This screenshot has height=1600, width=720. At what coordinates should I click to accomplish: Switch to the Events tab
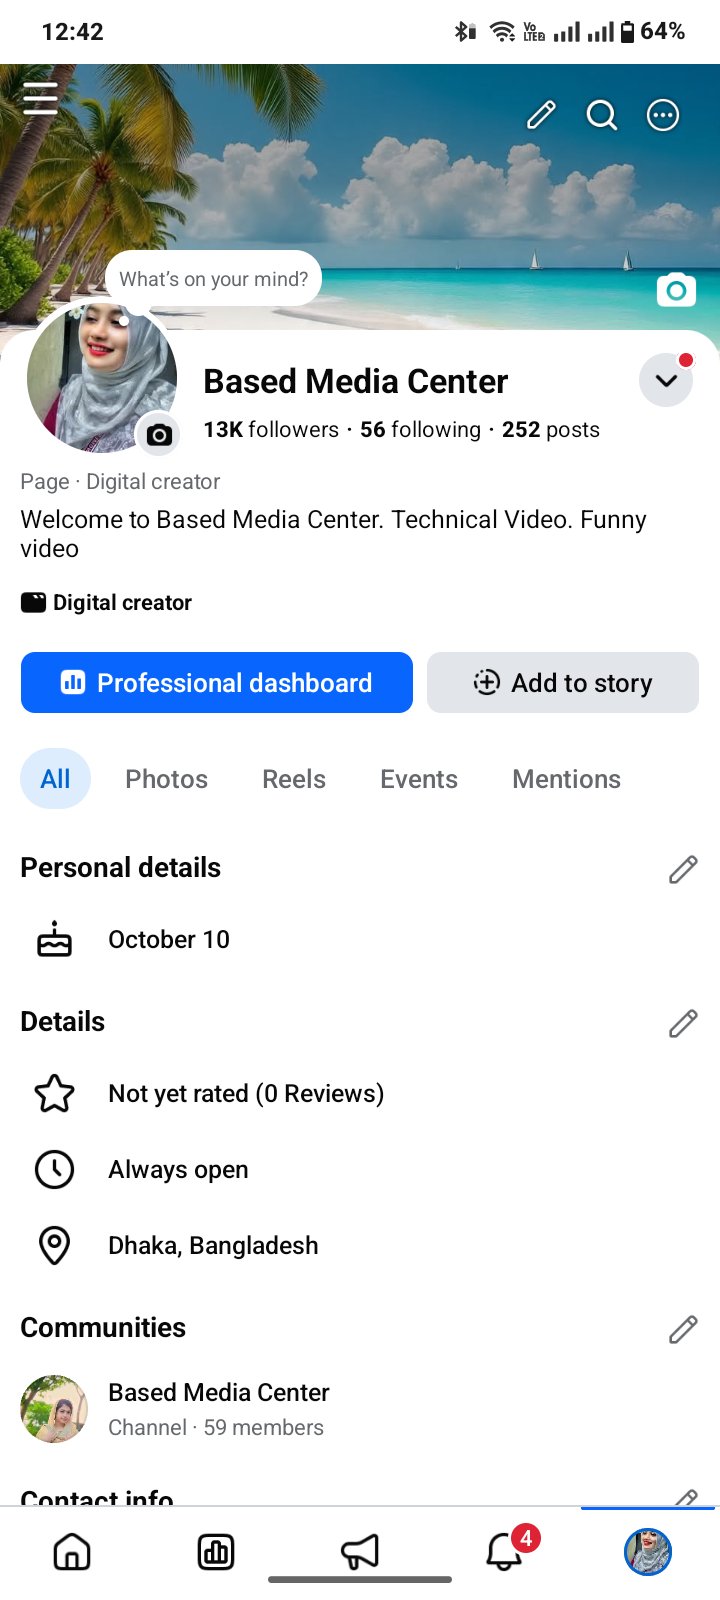(x=419, y=779)
